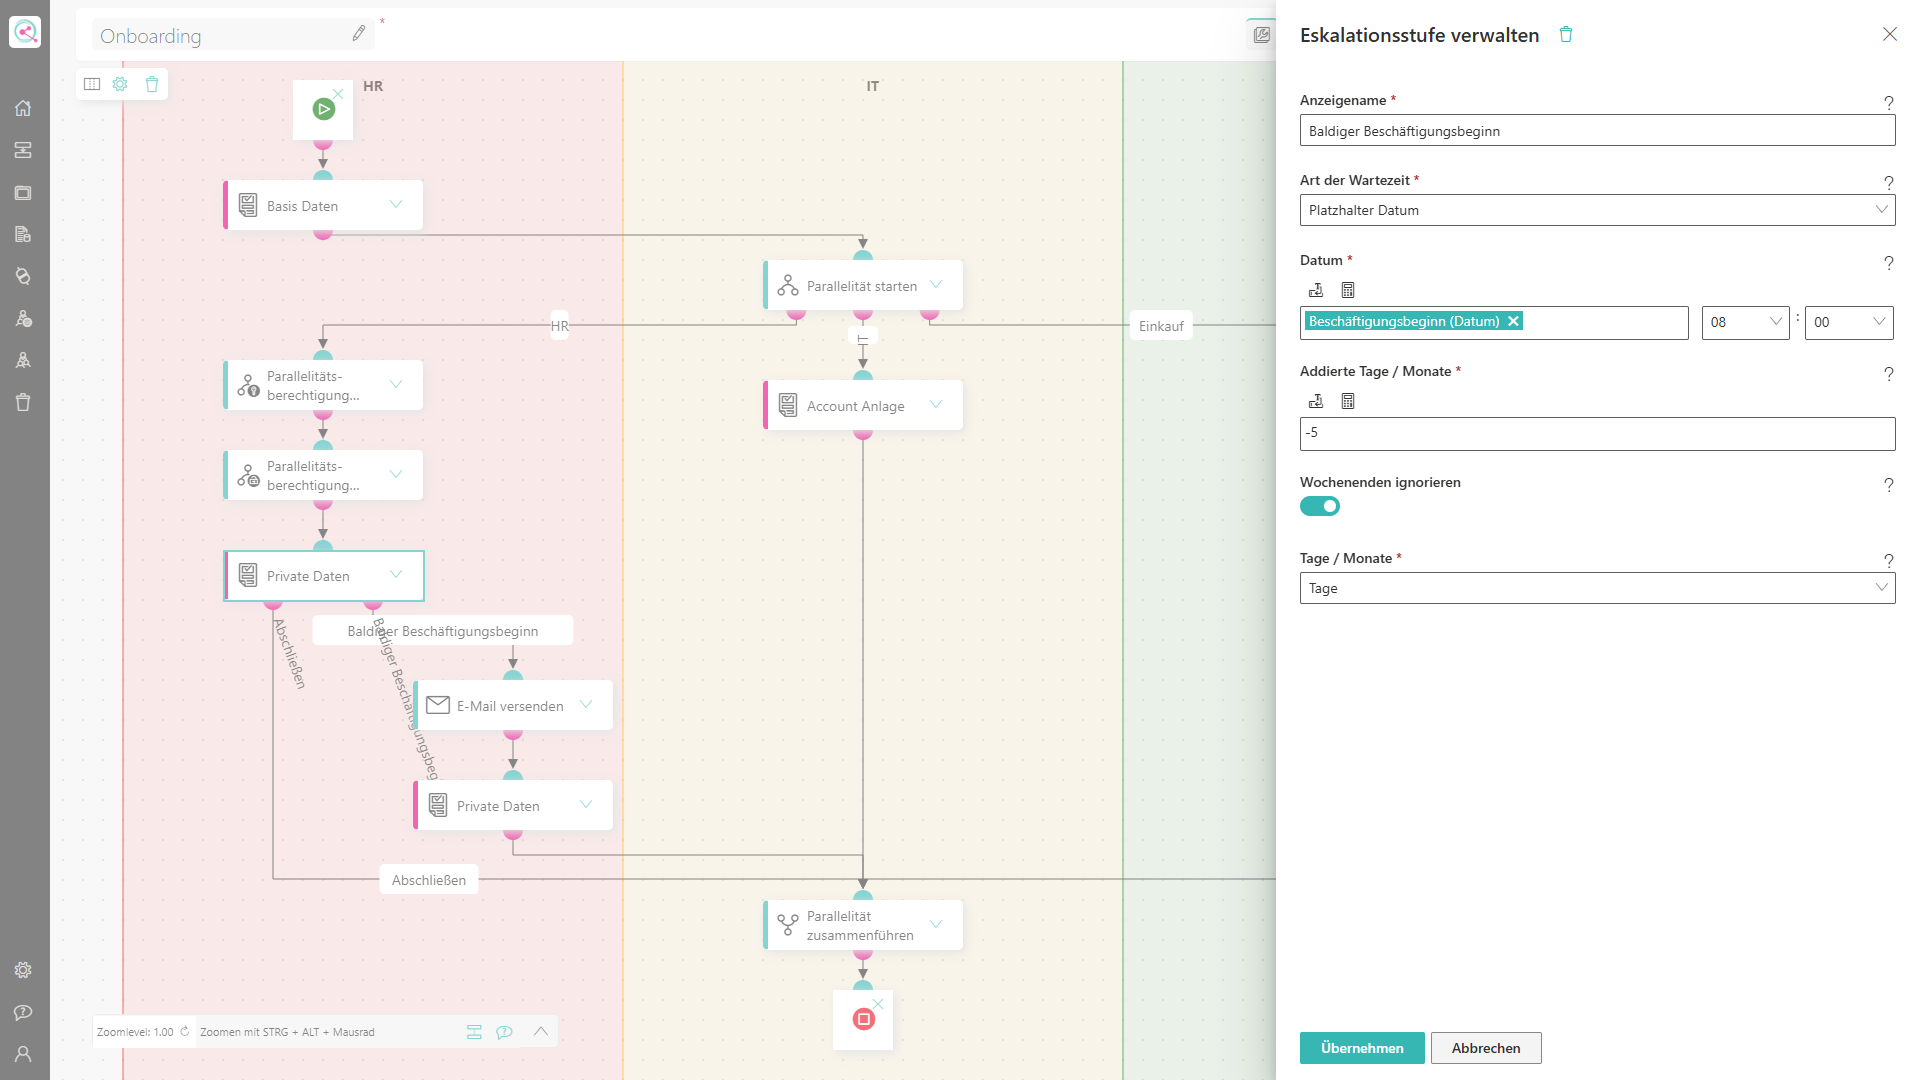Open the hour dropdown showing 08
This screenshot has height=1080, width=1920.
point(1745,322)
